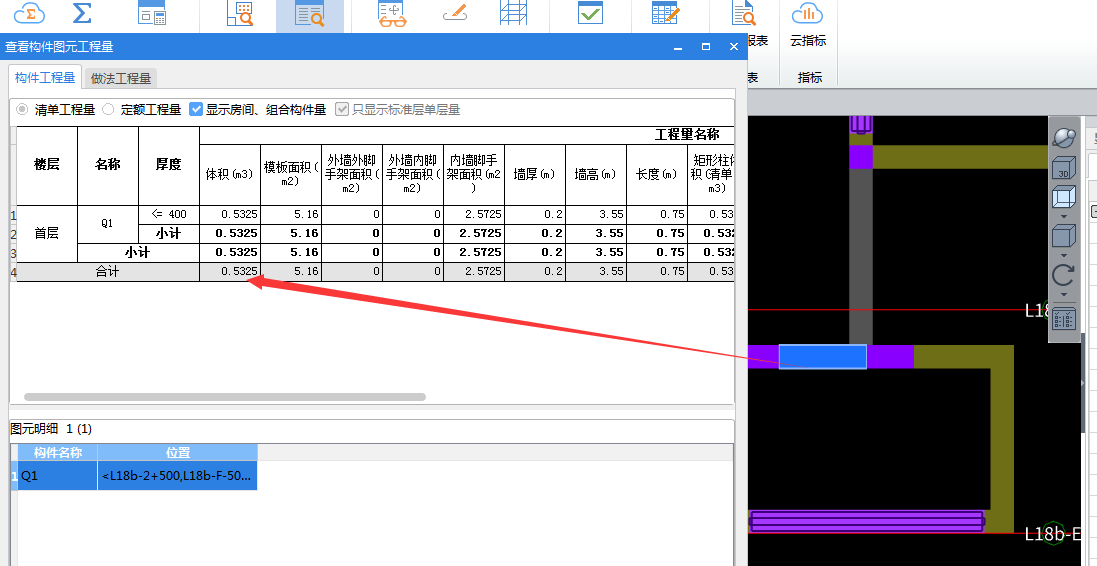Click the <= 400 thickness cell

pos(169,214)
